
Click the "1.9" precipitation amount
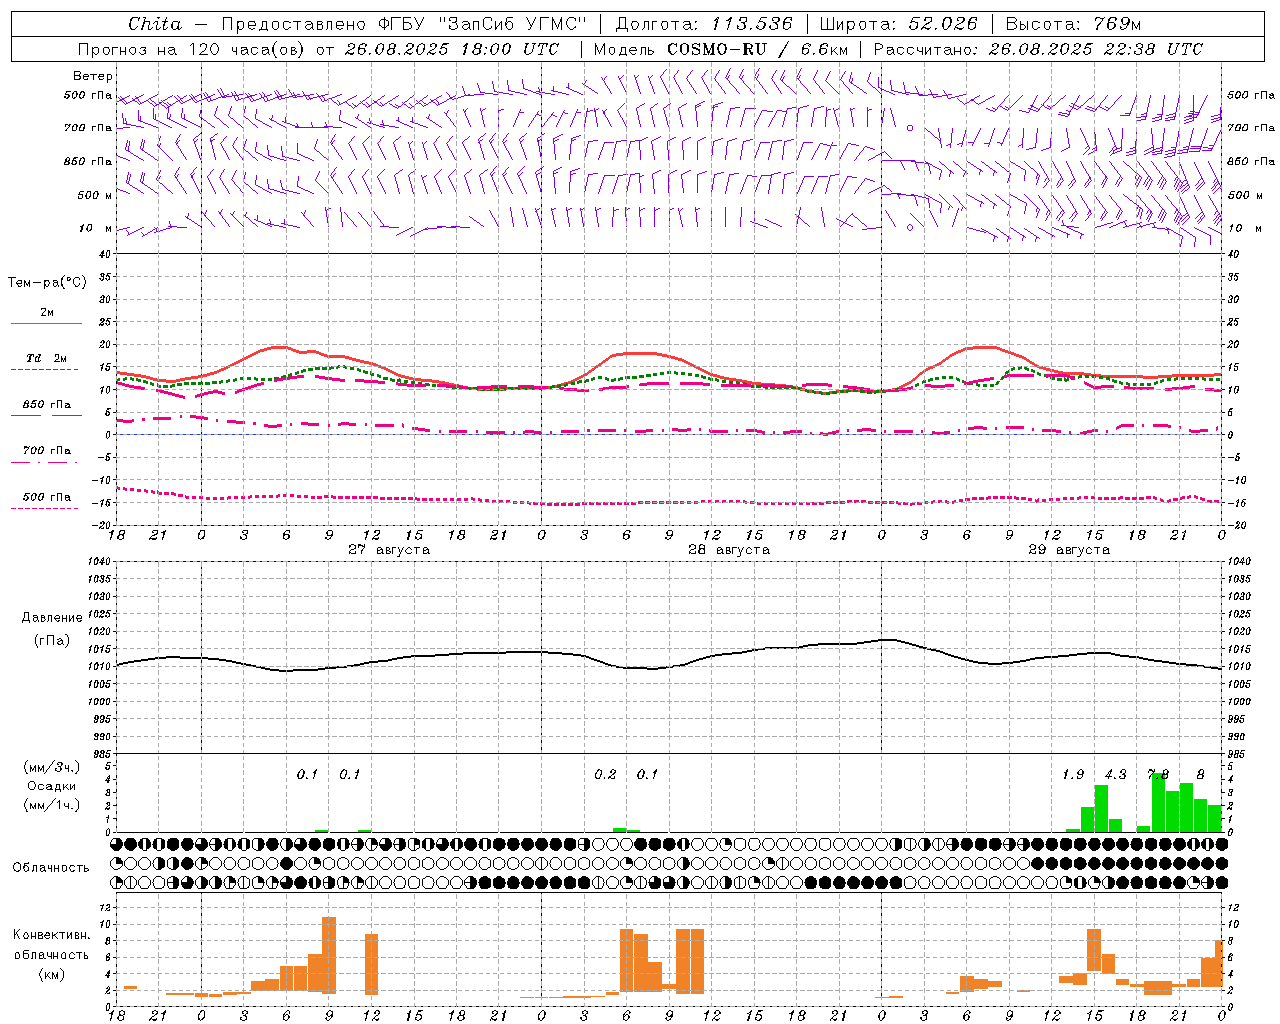1073,775
